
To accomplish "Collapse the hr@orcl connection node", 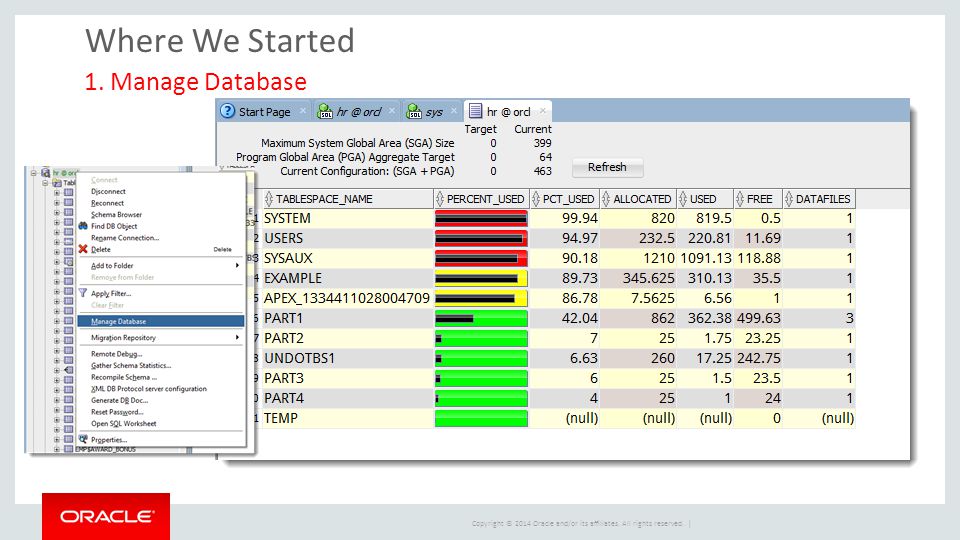I will [34, 173].
